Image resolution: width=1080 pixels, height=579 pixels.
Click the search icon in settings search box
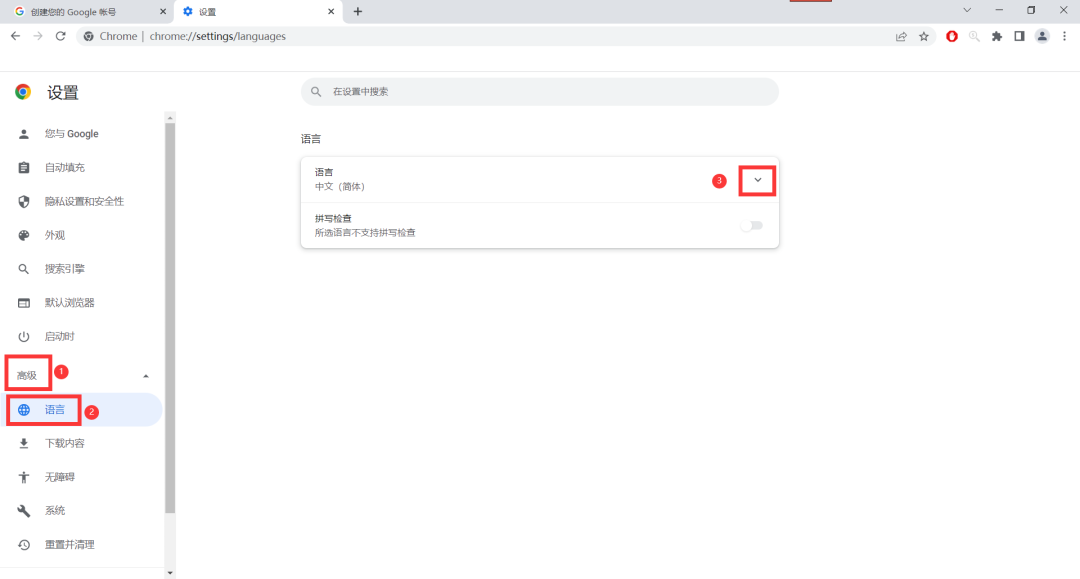point(316,92)
